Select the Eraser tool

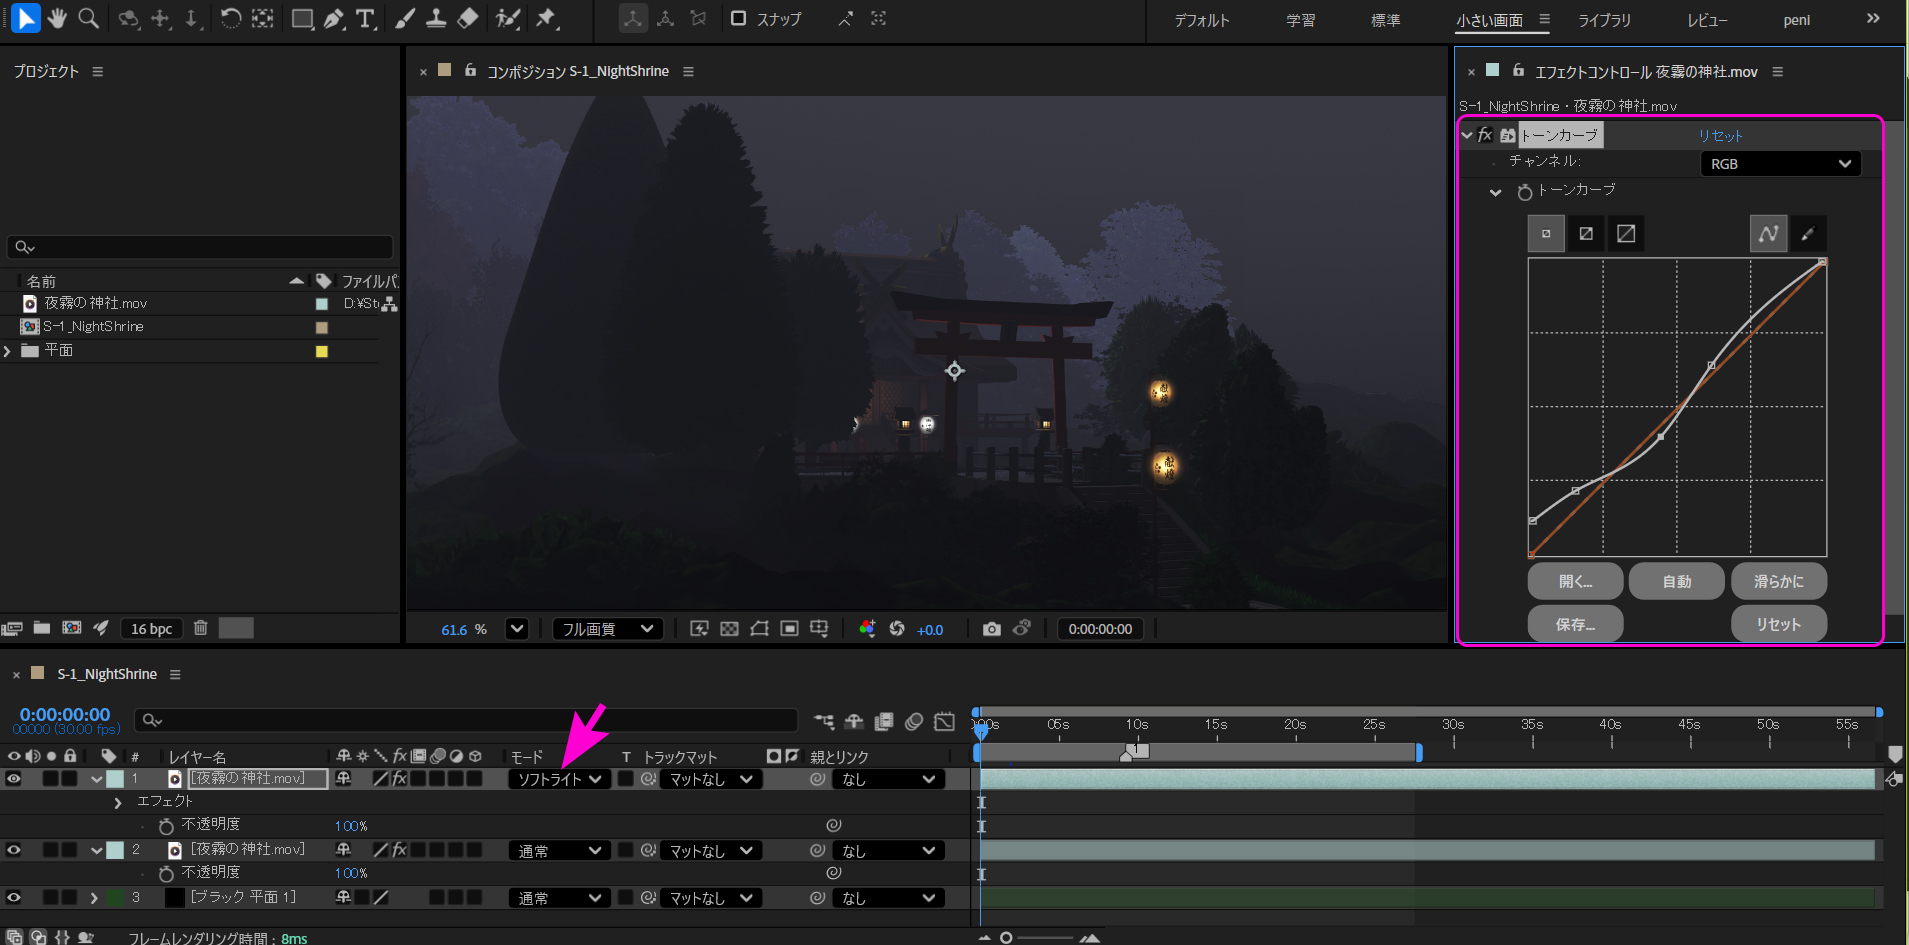click(467, 18)
